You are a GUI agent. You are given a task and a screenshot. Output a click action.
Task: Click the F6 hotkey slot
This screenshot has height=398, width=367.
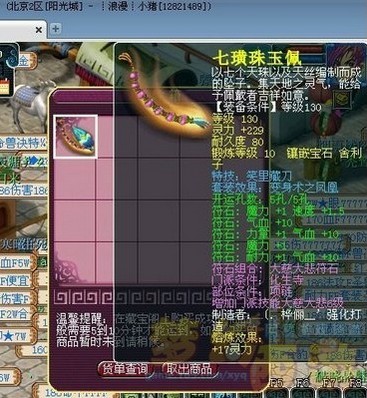(x=302, y=388)
